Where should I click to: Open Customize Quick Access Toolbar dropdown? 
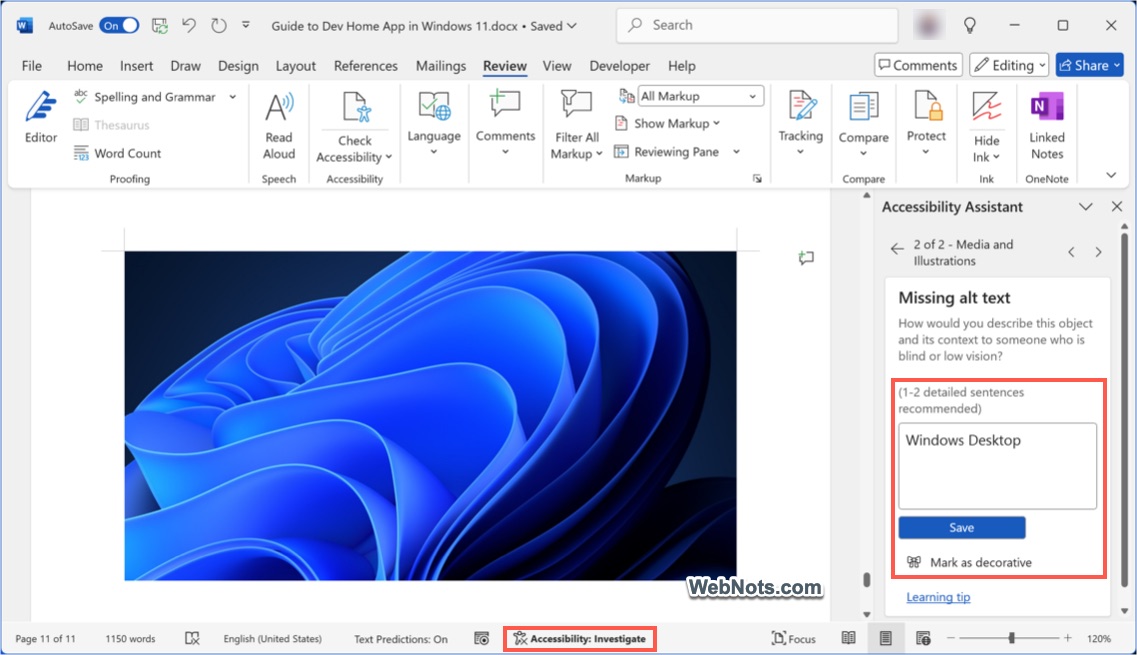click(246, 25)
